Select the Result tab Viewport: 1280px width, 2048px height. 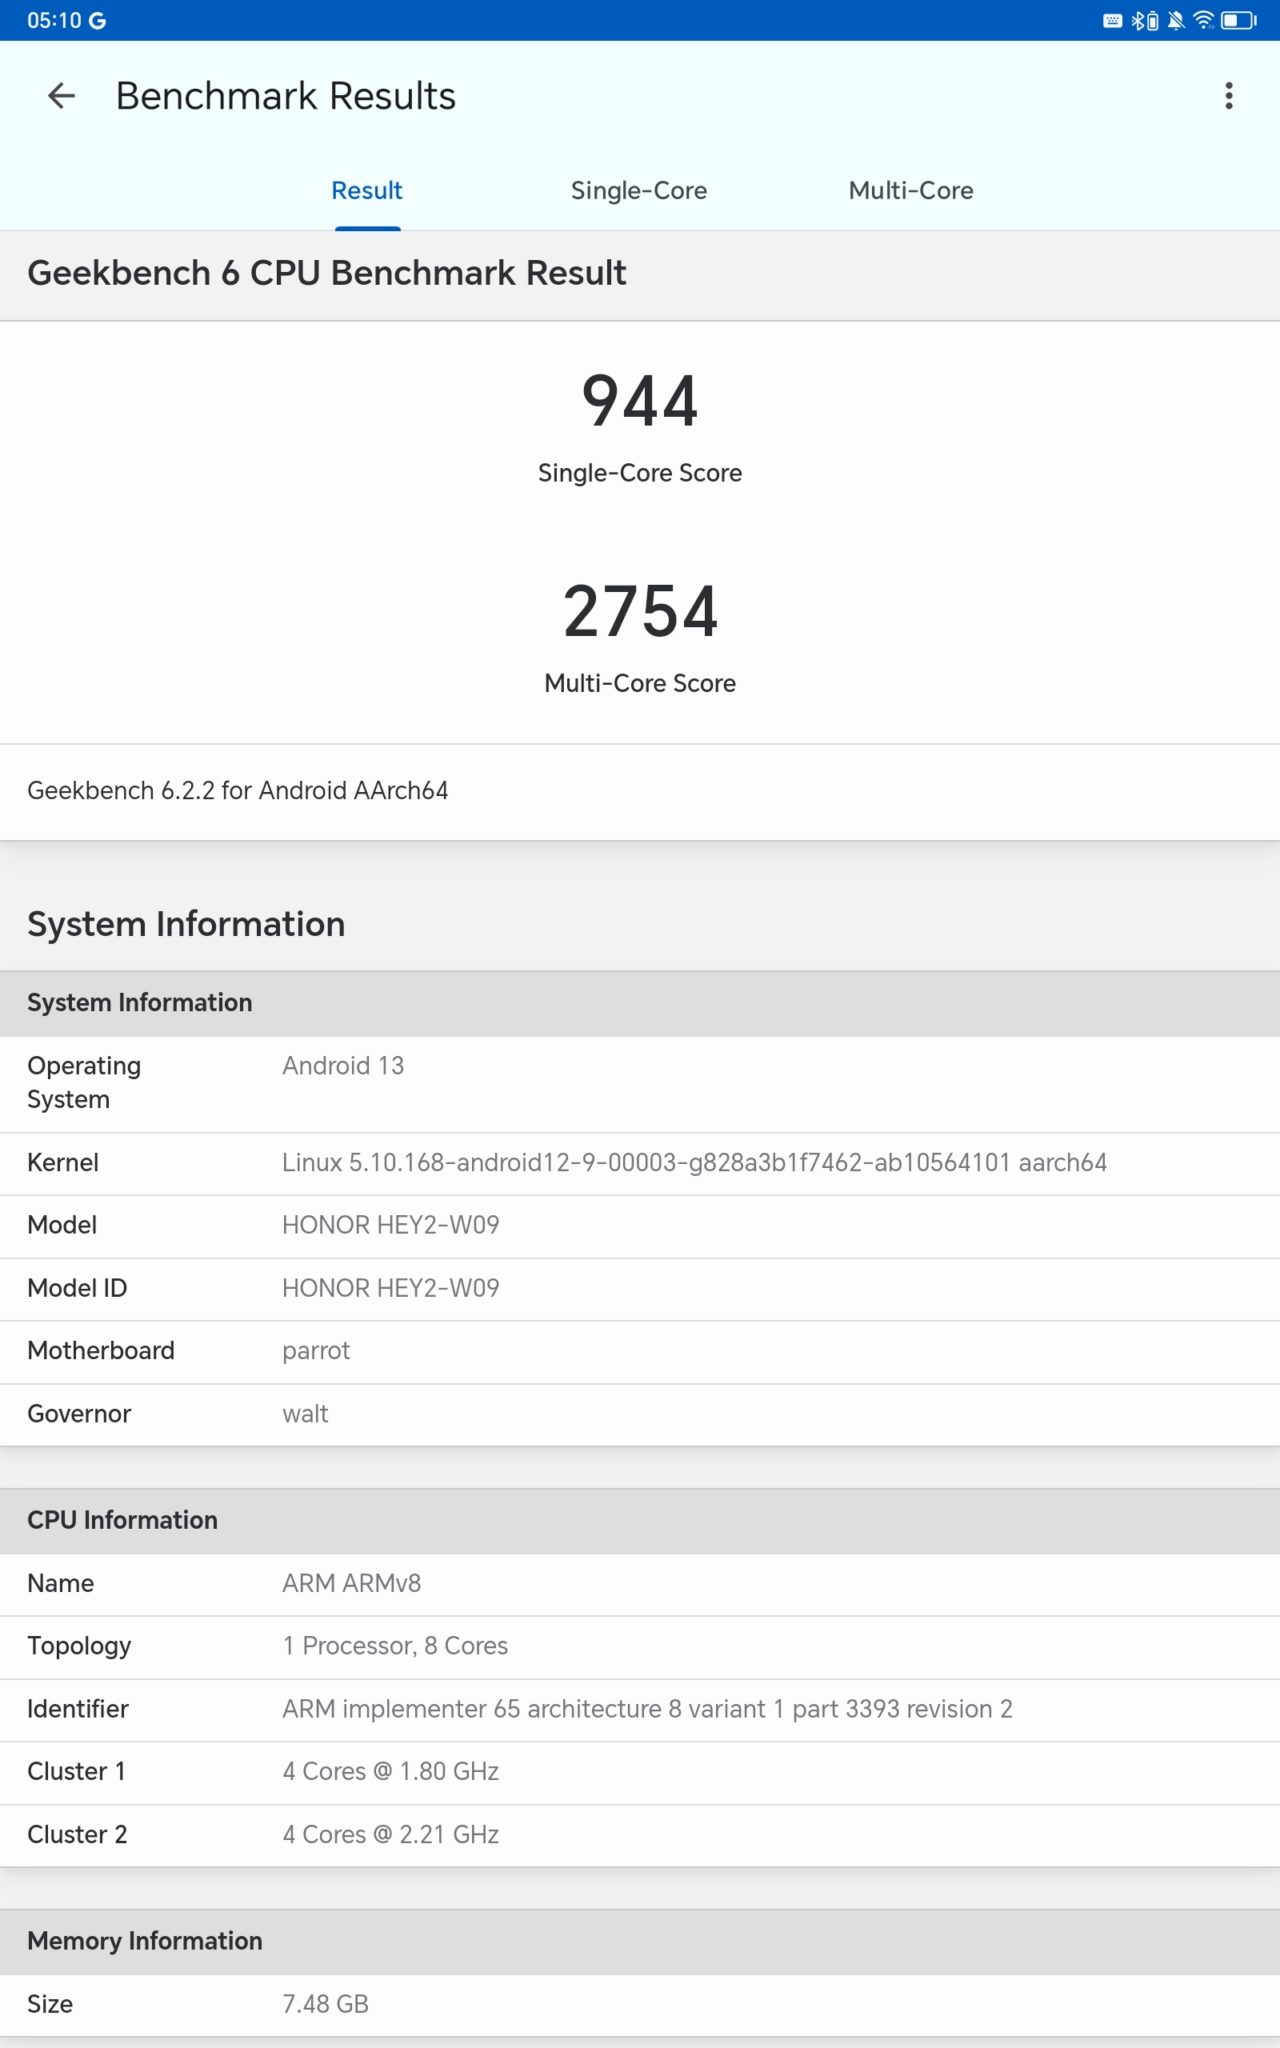pos(367,190)
